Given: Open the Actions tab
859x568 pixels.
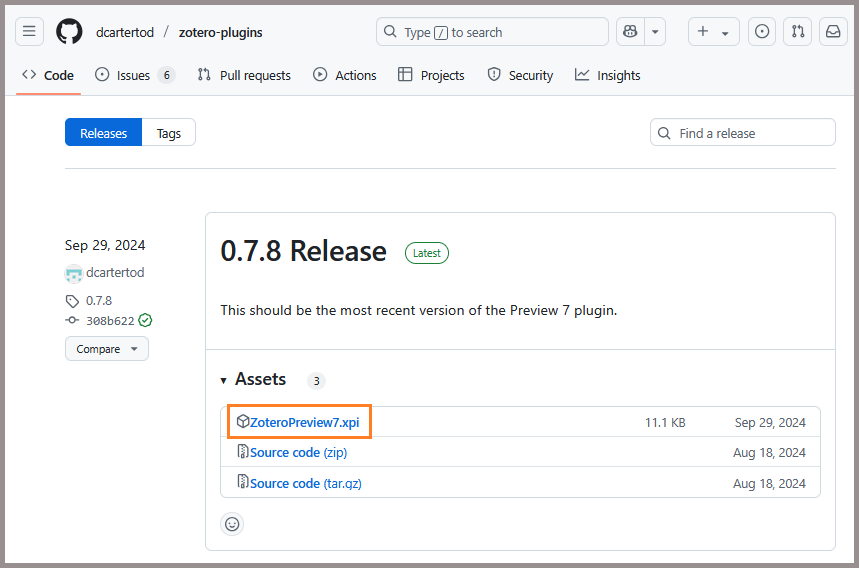Looking at the screenshot, I should [x=345, y=75].
